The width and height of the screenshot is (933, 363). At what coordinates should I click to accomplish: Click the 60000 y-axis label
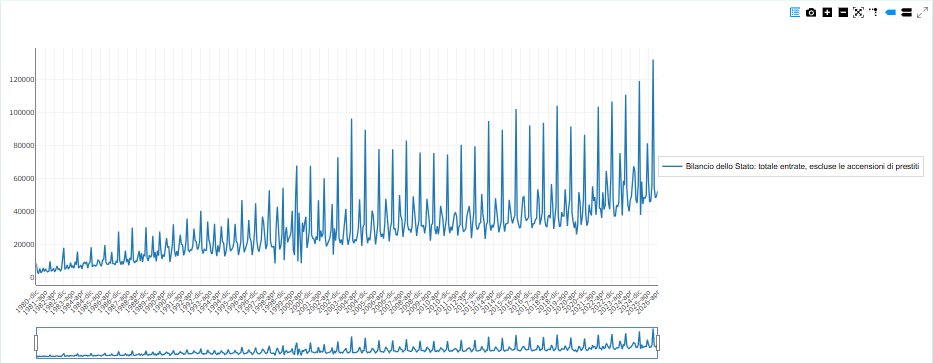24,179
